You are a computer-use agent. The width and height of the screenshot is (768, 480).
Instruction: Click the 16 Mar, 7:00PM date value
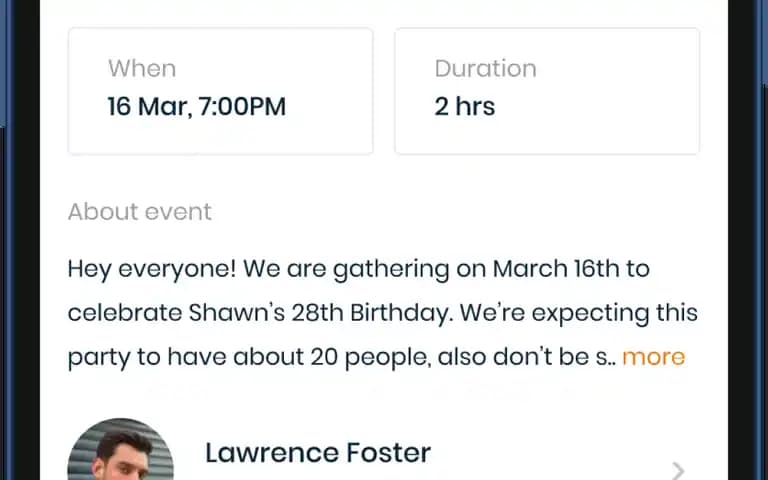coord(196,107)
